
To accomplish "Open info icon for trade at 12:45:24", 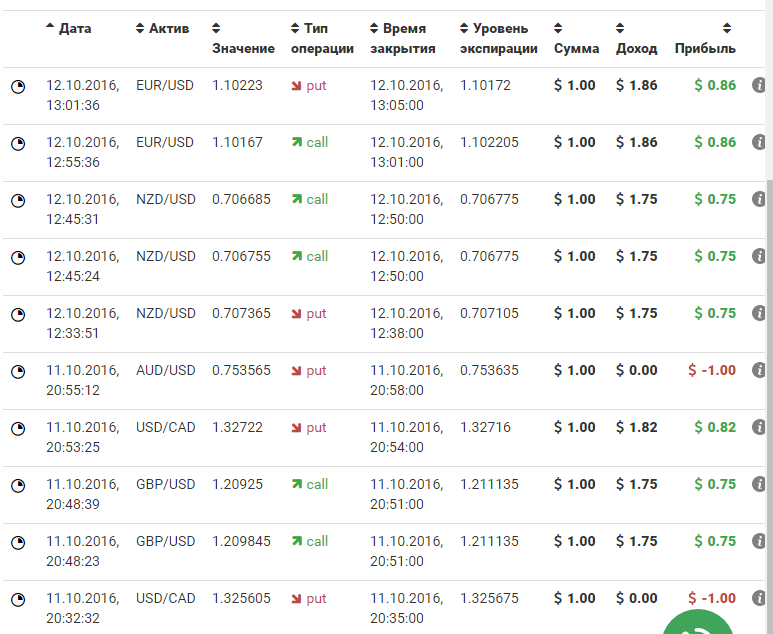I will (x=759, y=256).
